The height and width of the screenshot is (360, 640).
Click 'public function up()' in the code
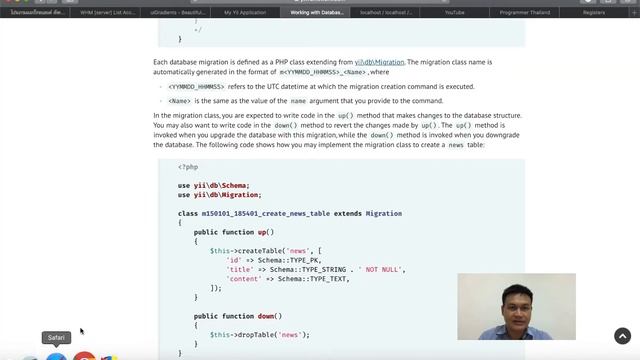[234, 232]
